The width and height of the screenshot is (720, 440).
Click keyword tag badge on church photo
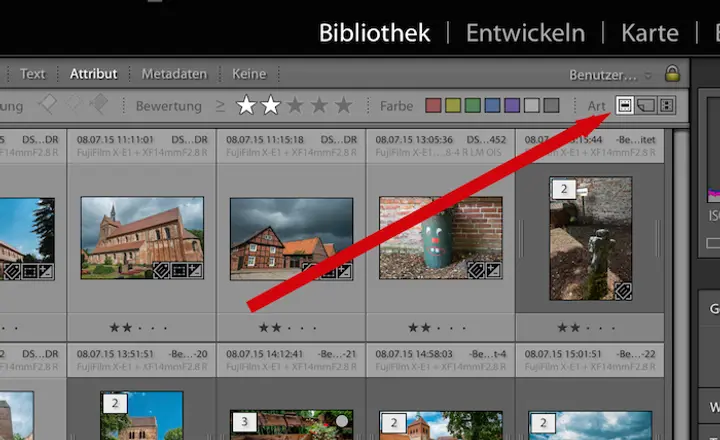coord(161,271)
